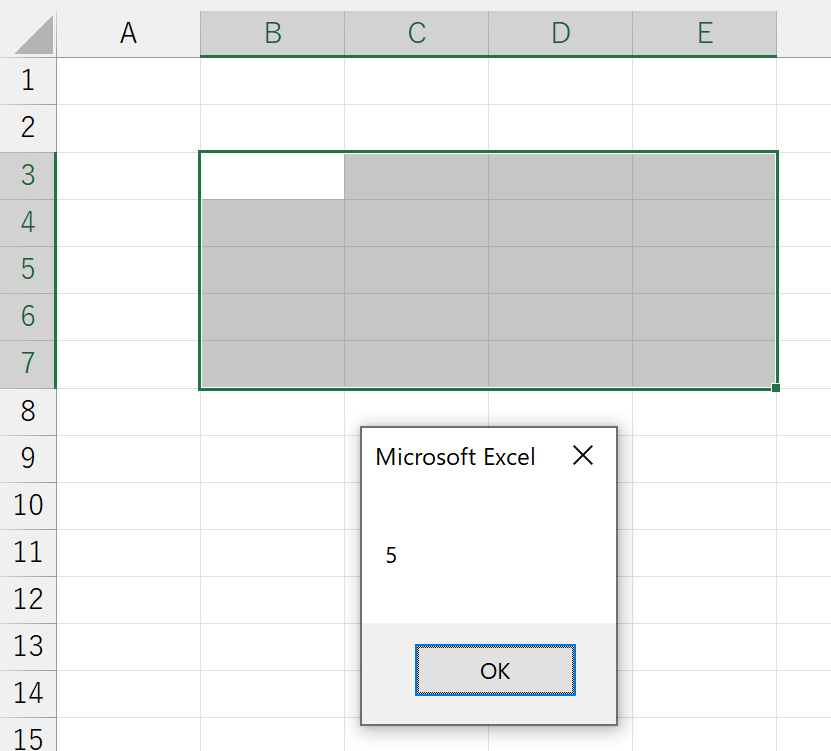
Task: Select row 7 header
Action: (28, 364)
